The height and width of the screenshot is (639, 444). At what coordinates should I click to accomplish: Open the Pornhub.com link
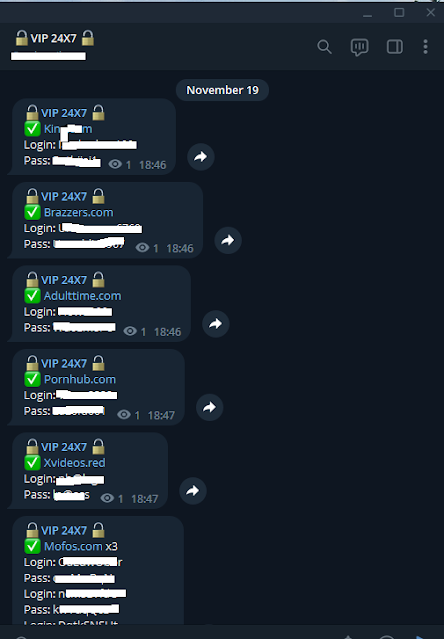[80, 379]
